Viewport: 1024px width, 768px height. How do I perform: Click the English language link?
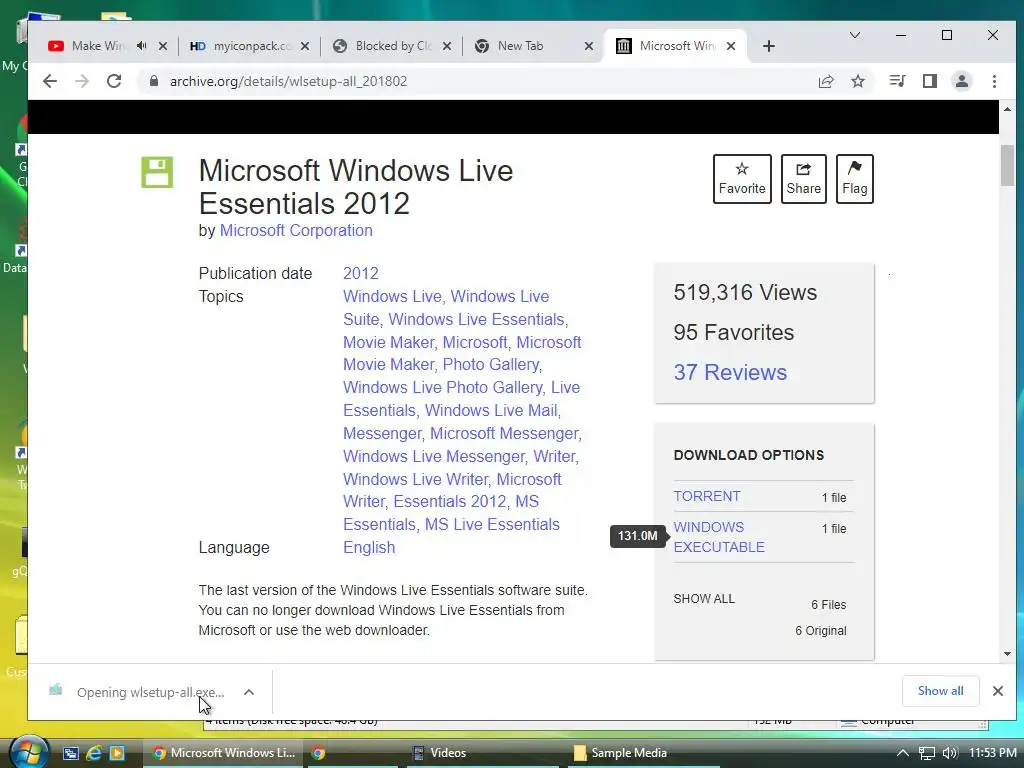pyautogui.click(x=369, y=547)
